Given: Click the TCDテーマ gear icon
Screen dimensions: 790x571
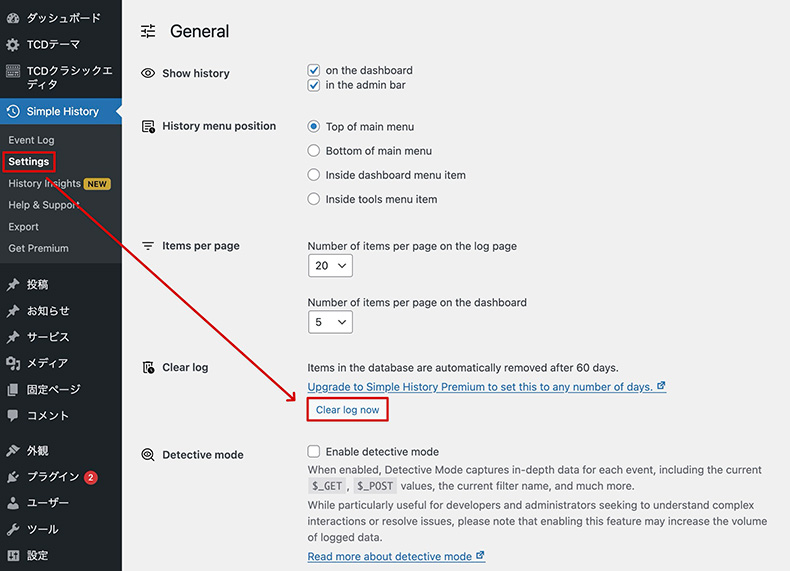Looking at the screenshot, I should click(13, 44).
